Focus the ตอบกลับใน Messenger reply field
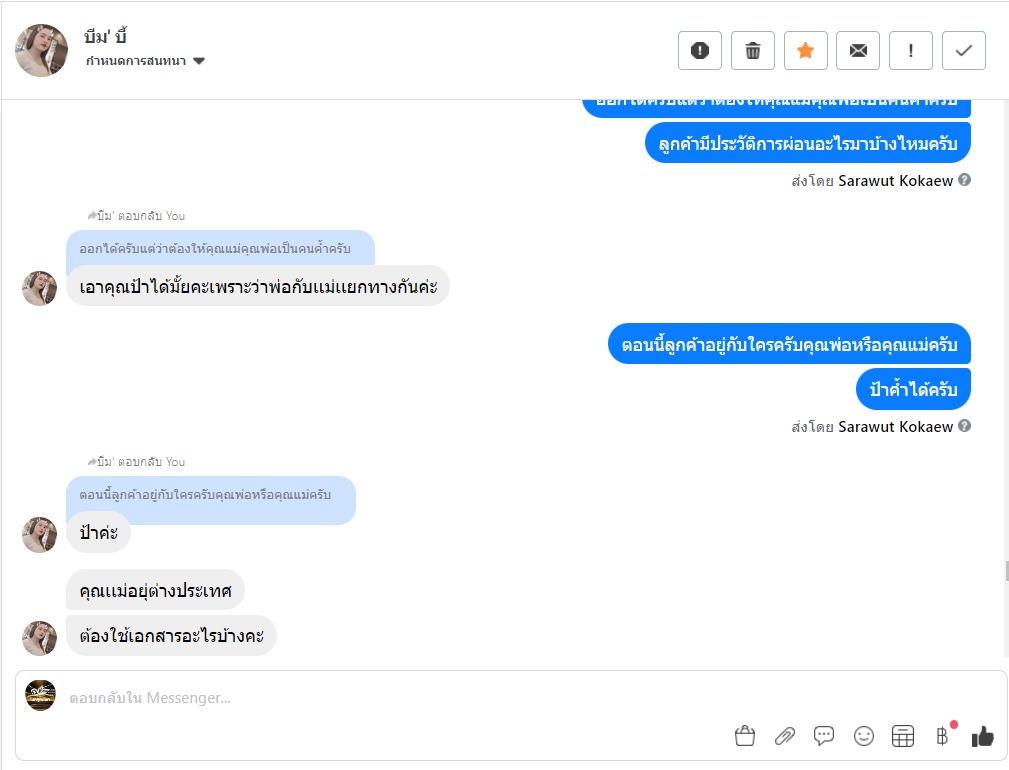The image size is (1009, 770). (400, 698)
